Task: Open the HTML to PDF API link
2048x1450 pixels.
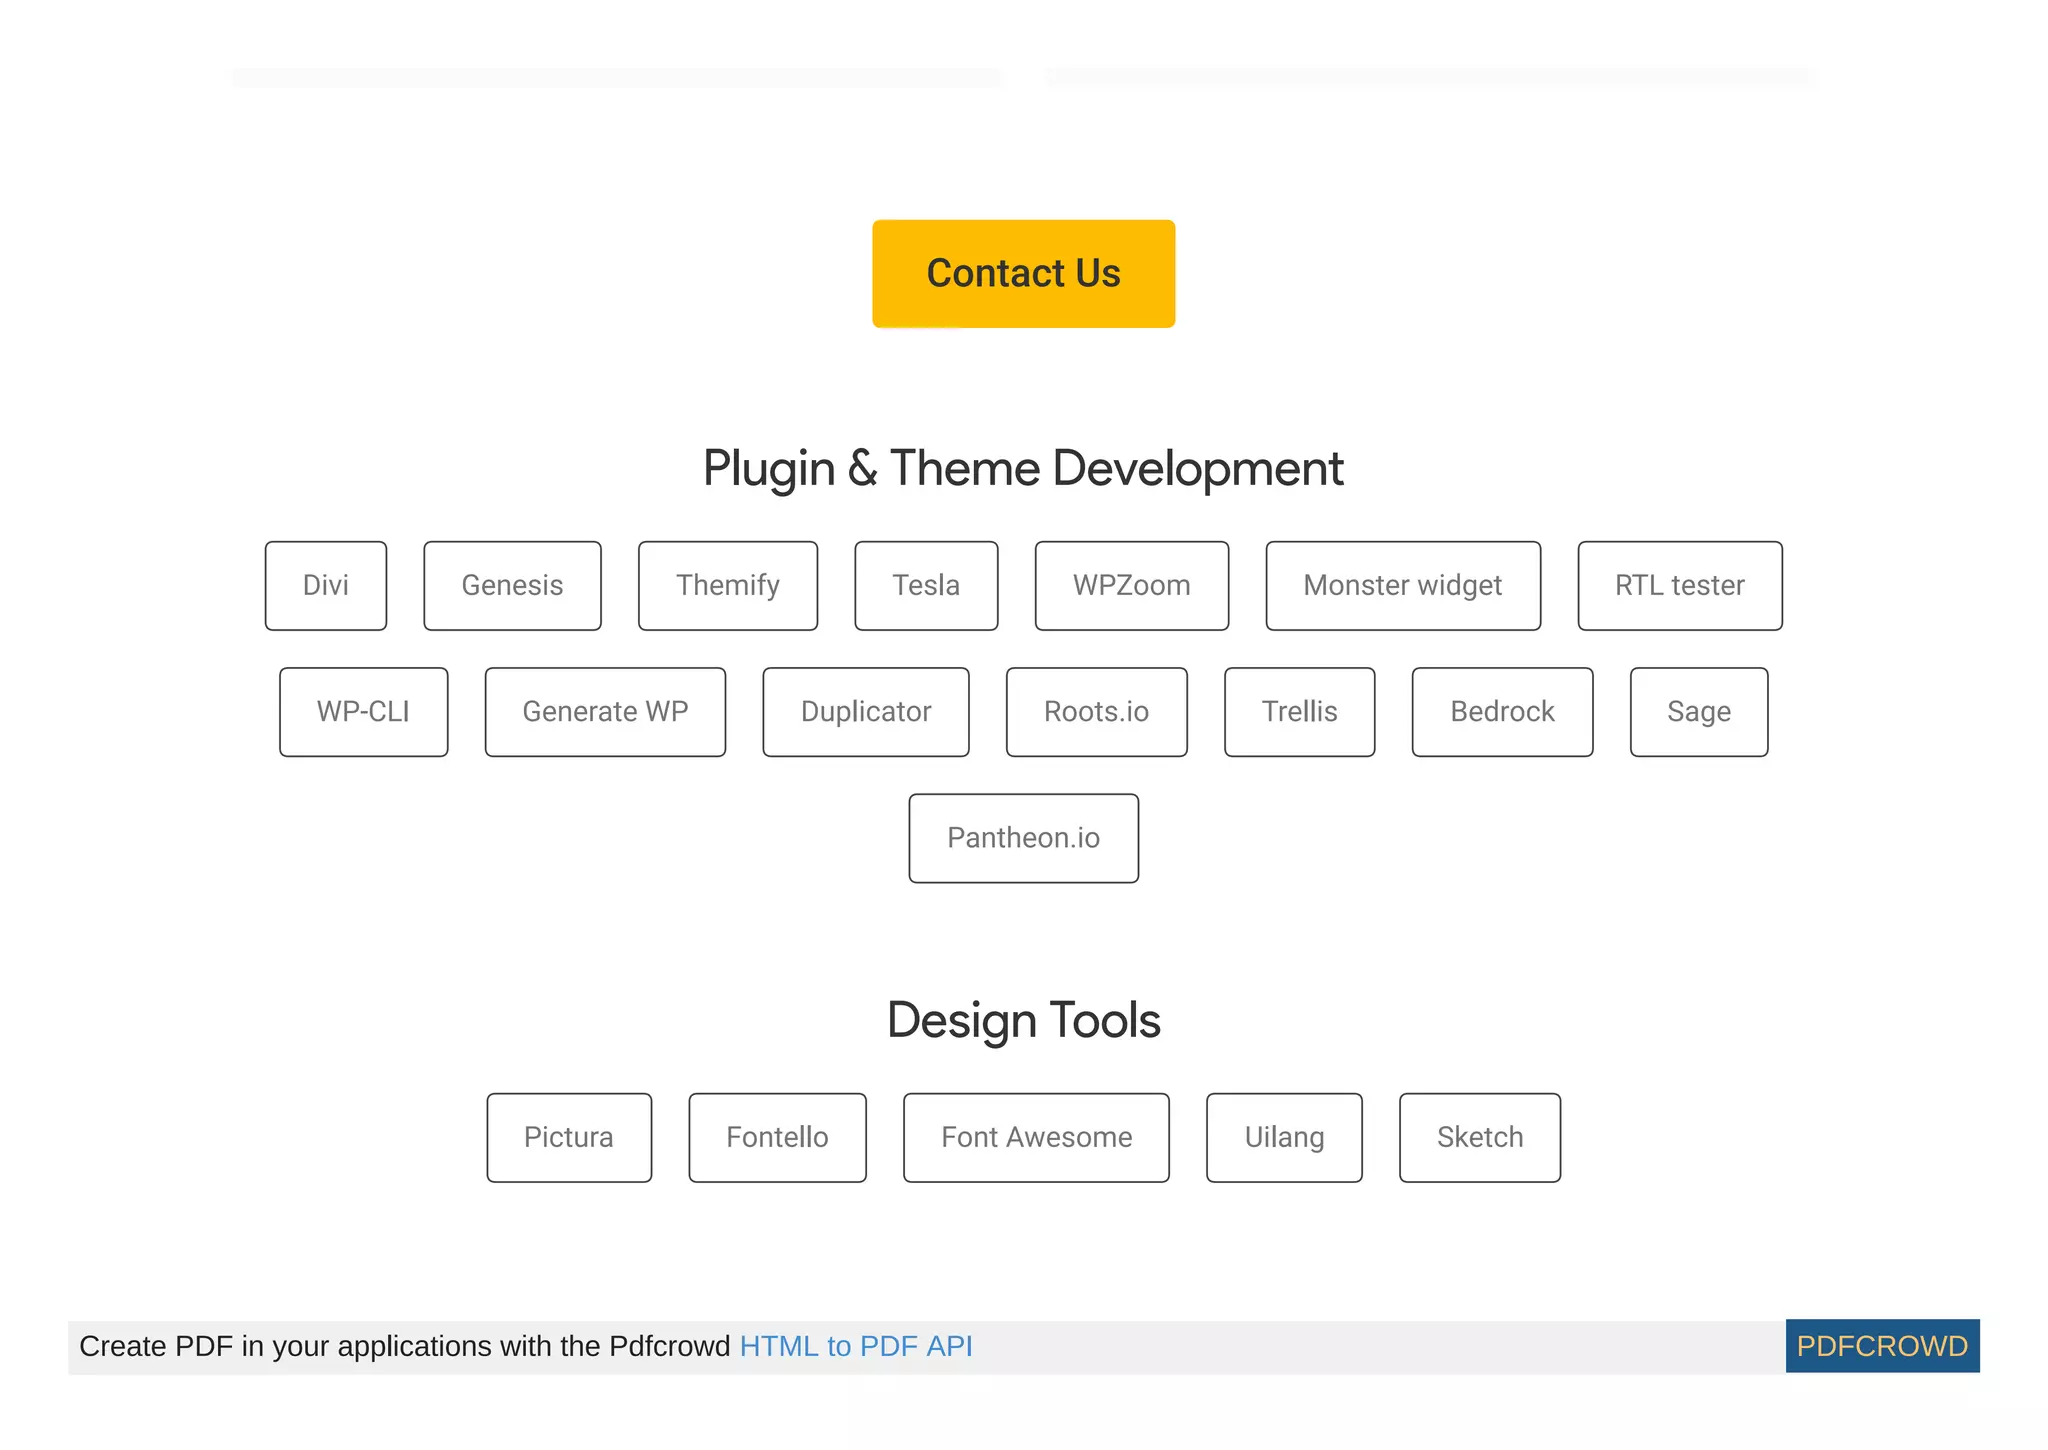Action: [855, 1346]
